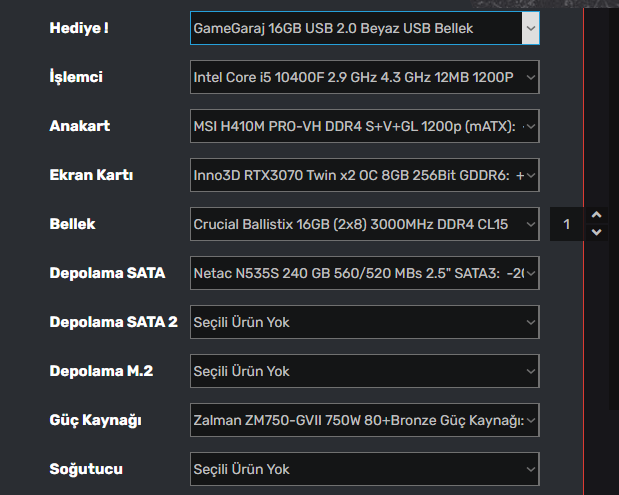Image resolution: width=619 pixels, height=495 pixels.
Task: Click the chevron arrow on Depolama M.2 dropdown
Action: pos(530,371)
